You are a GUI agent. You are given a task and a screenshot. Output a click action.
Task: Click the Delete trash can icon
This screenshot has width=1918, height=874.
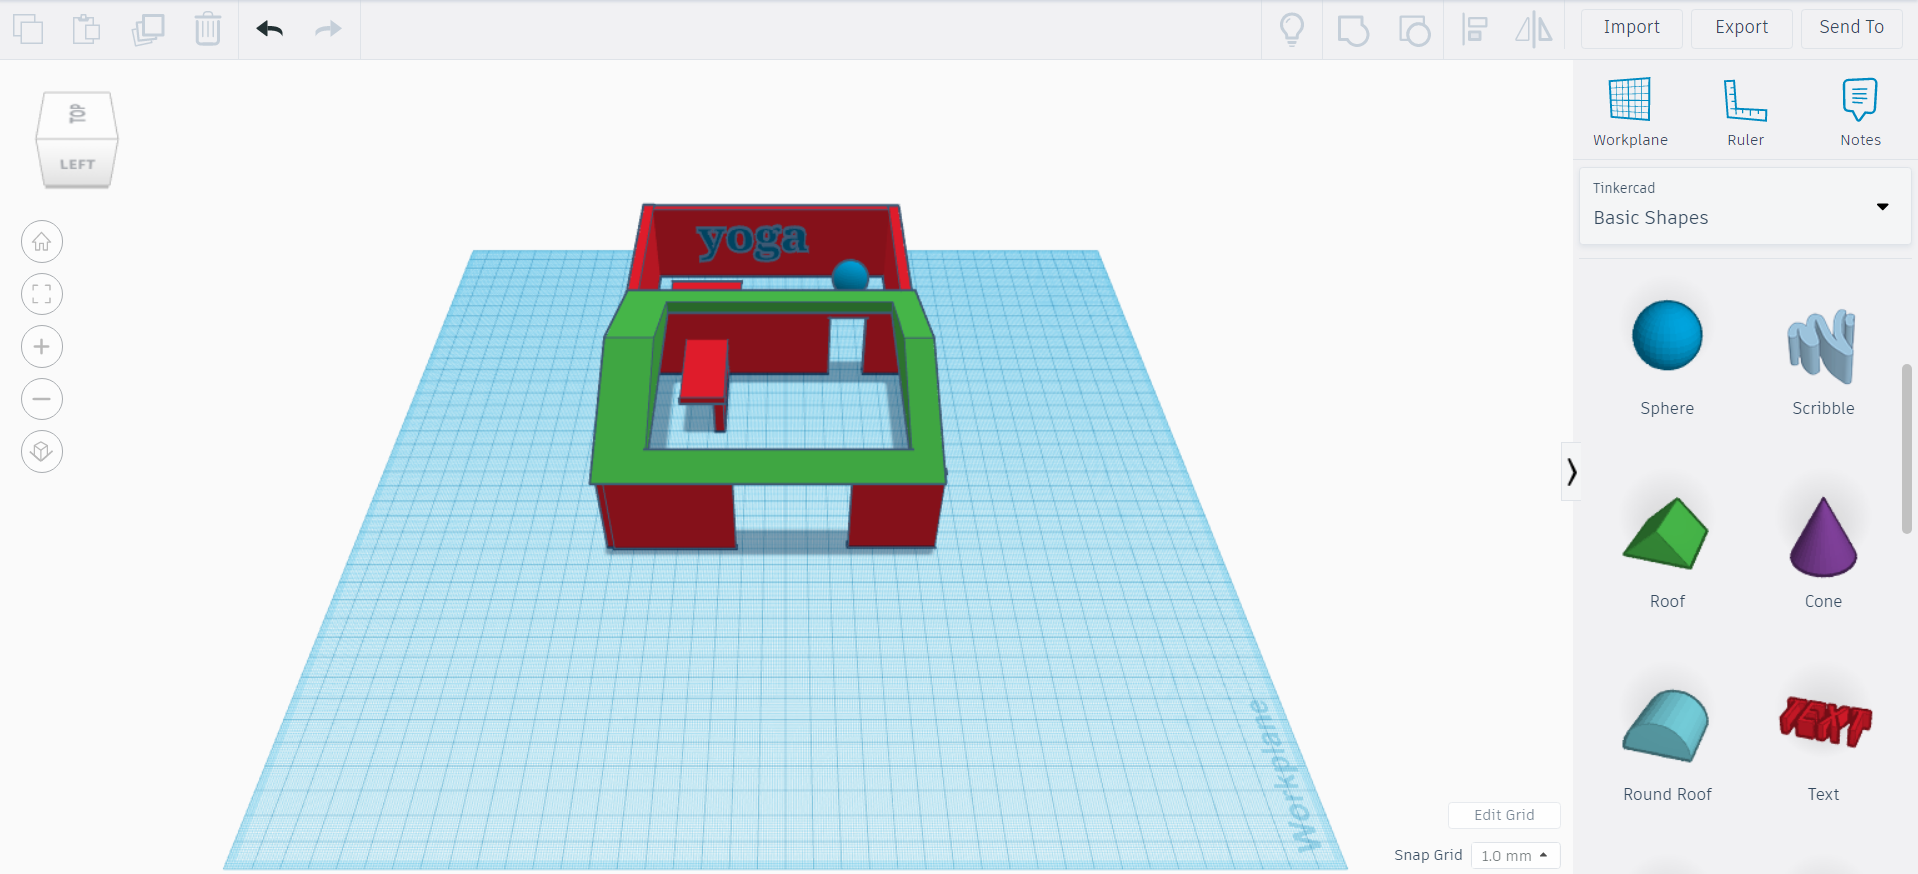tap(208, 29)
